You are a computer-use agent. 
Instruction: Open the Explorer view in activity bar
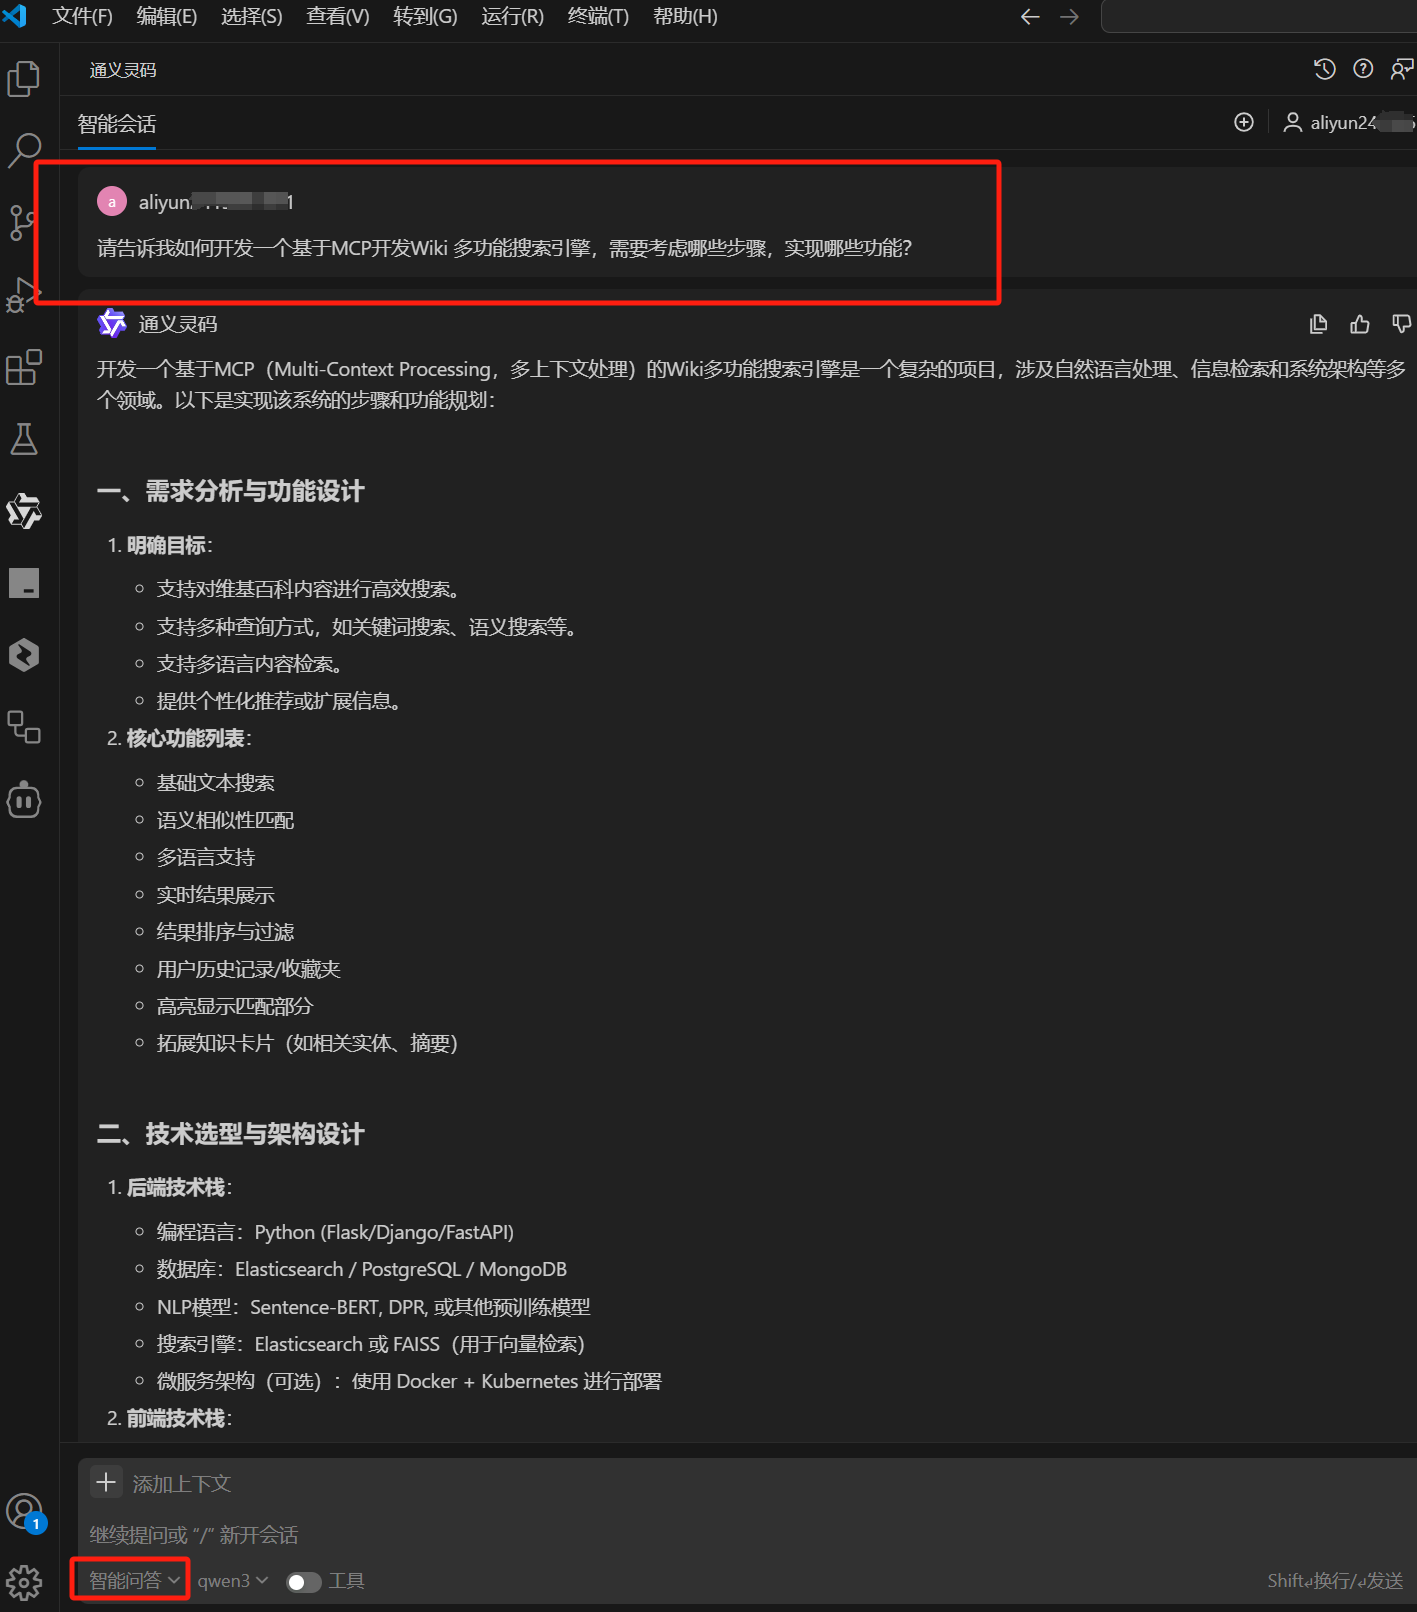pos(24,79)
